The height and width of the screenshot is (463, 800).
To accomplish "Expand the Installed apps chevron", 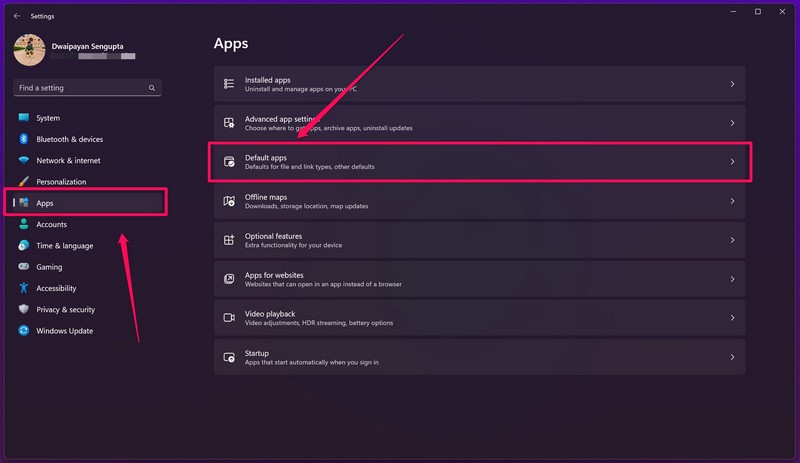I will pos(732,84).
